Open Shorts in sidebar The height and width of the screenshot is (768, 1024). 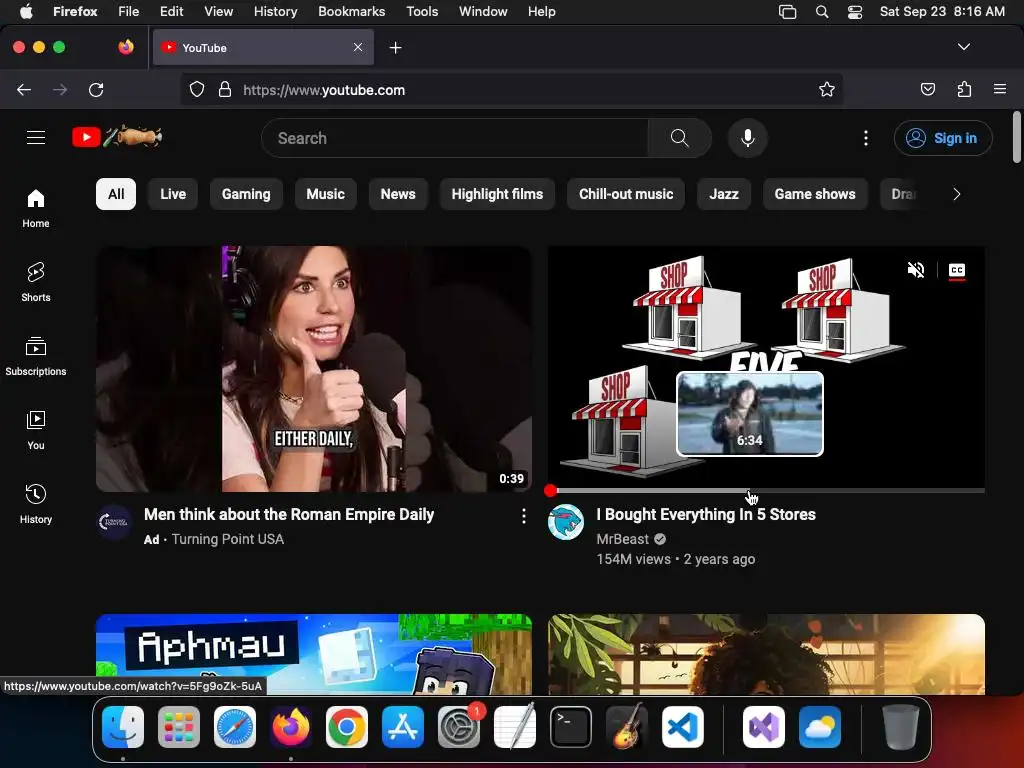click(36, 282)
